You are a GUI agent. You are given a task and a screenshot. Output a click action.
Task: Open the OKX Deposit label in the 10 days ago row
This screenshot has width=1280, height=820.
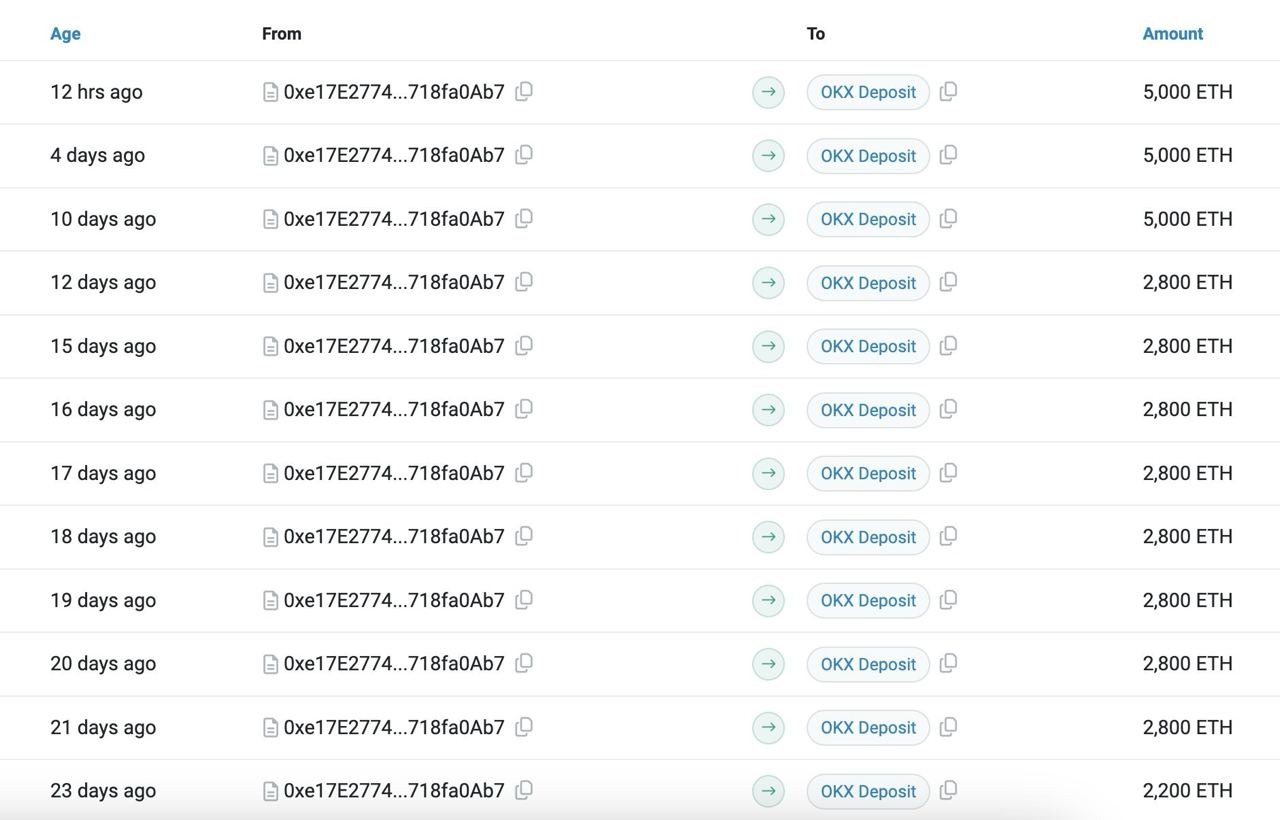click(x=868, y=219)
